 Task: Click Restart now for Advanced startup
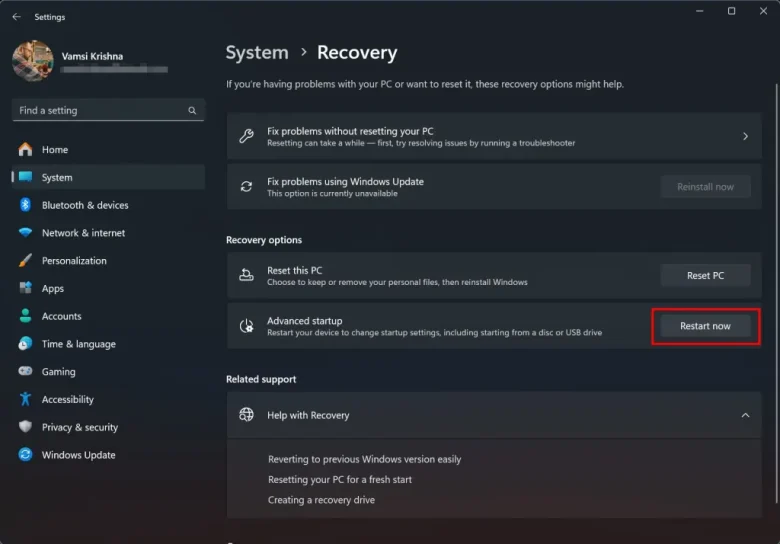(x=705, y=326)
